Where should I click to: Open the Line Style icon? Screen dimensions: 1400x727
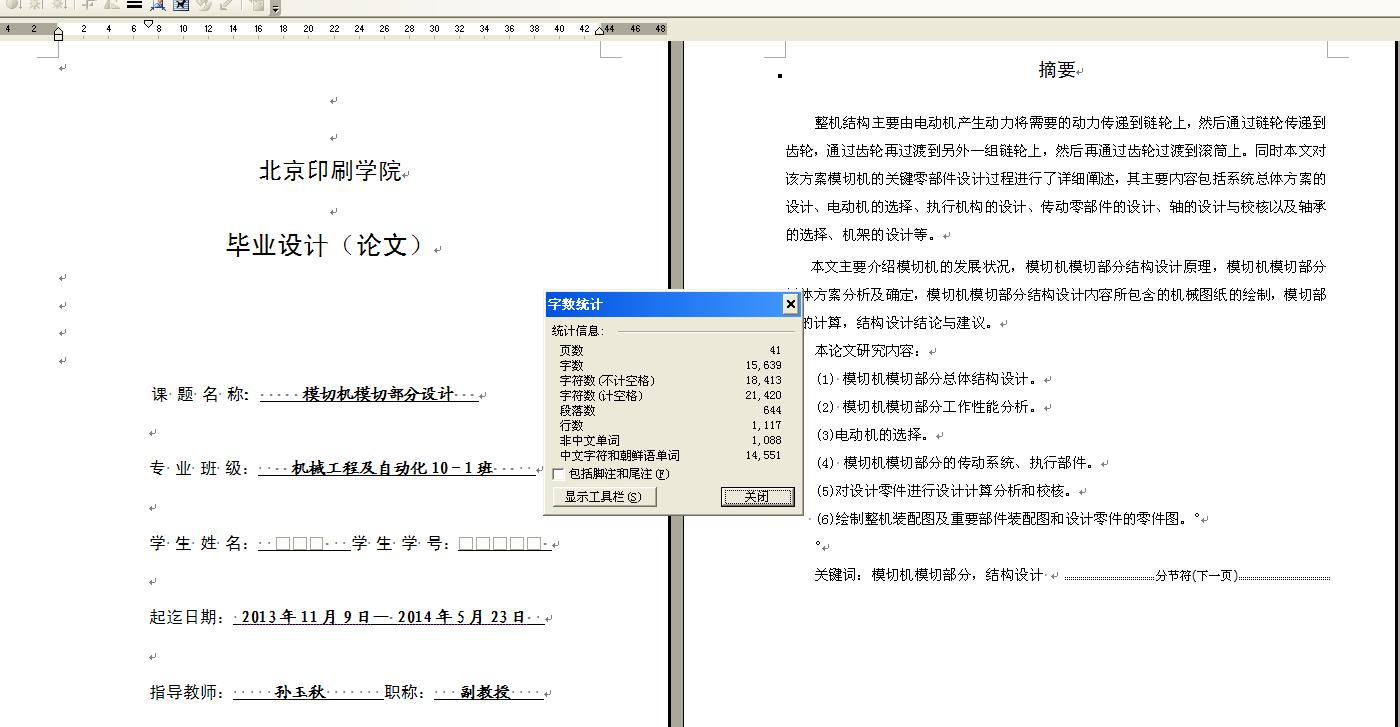136,7
